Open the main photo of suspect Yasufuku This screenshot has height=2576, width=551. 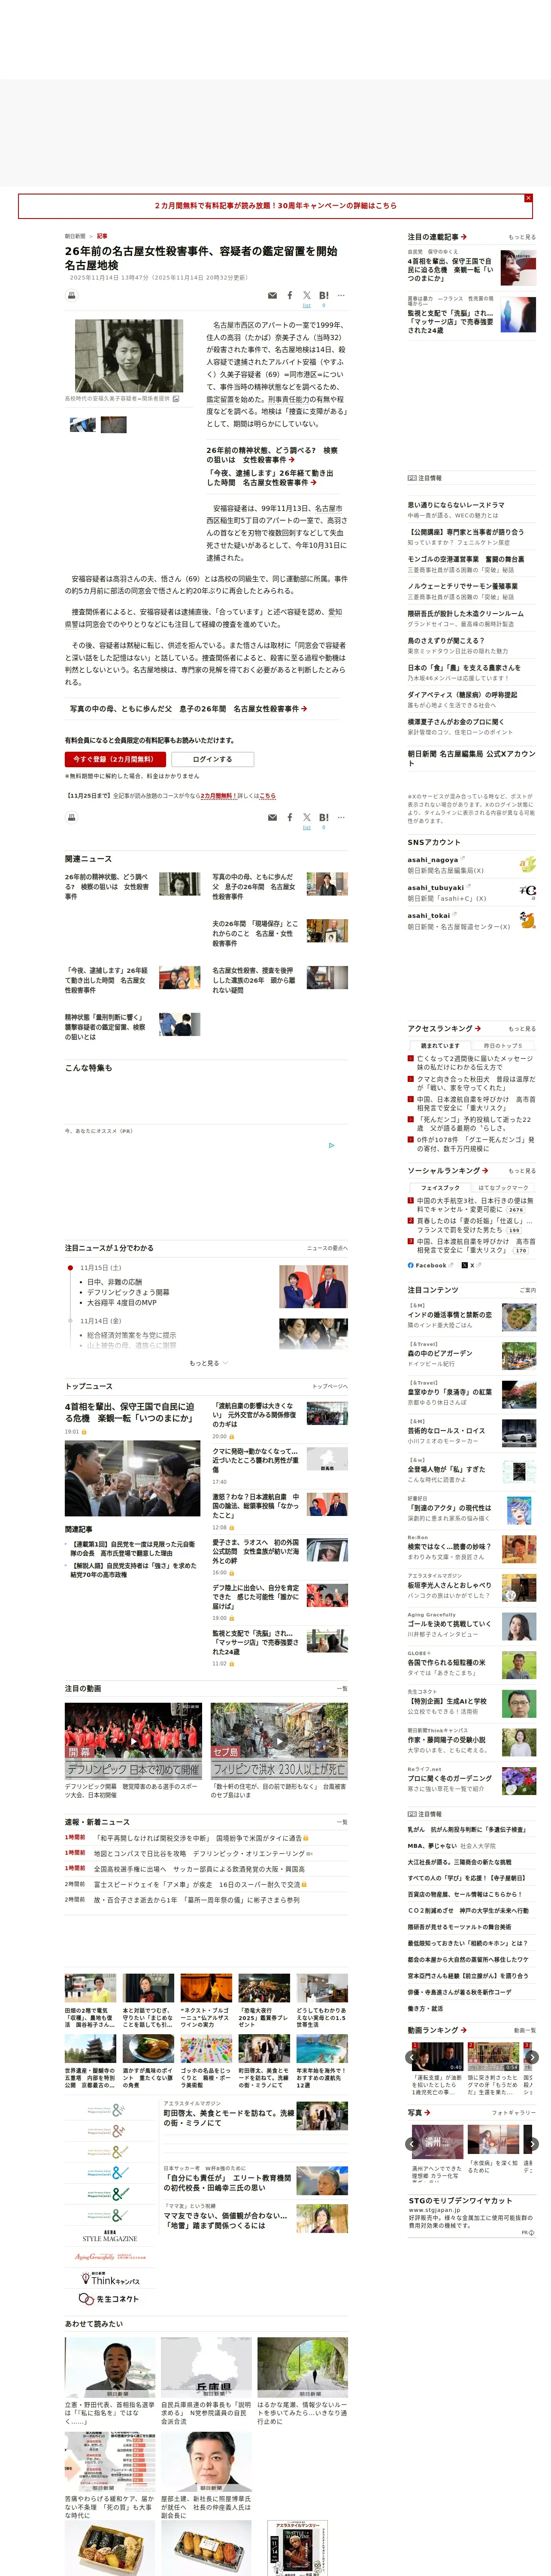(x=129, y=355)
